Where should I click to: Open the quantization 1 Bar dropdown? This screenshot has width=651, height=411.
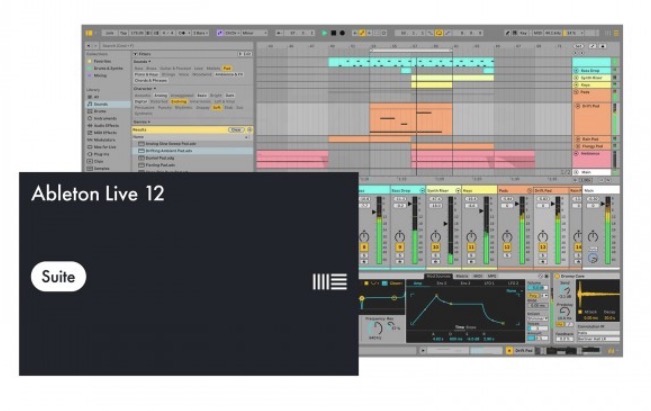(x=201, y=33)
